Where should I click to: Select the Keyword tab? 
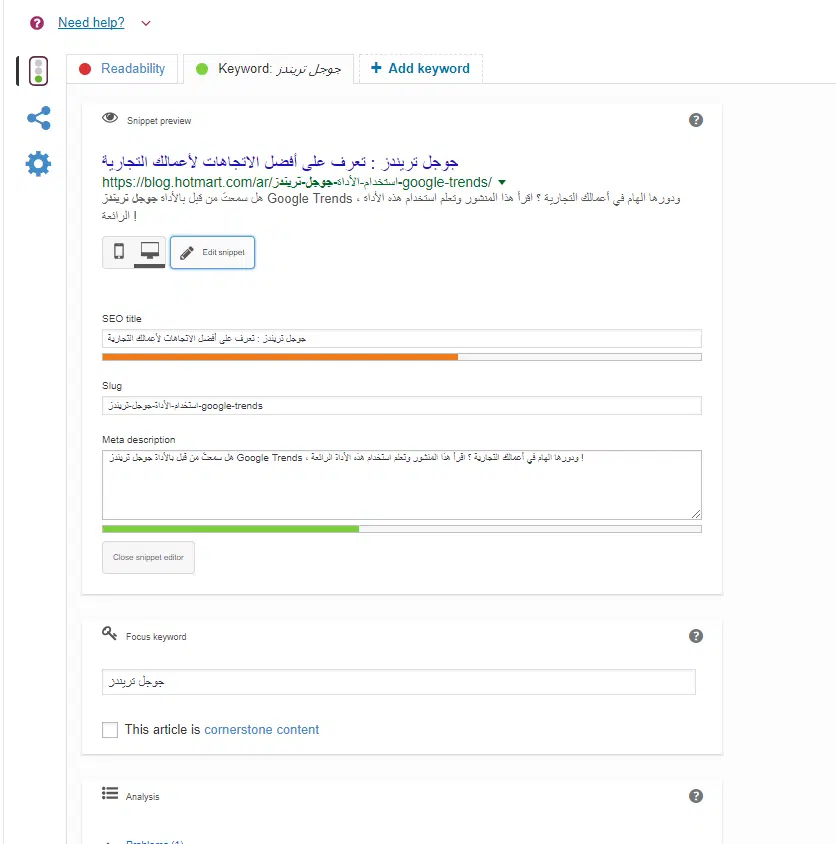click(x=268, y=69)
